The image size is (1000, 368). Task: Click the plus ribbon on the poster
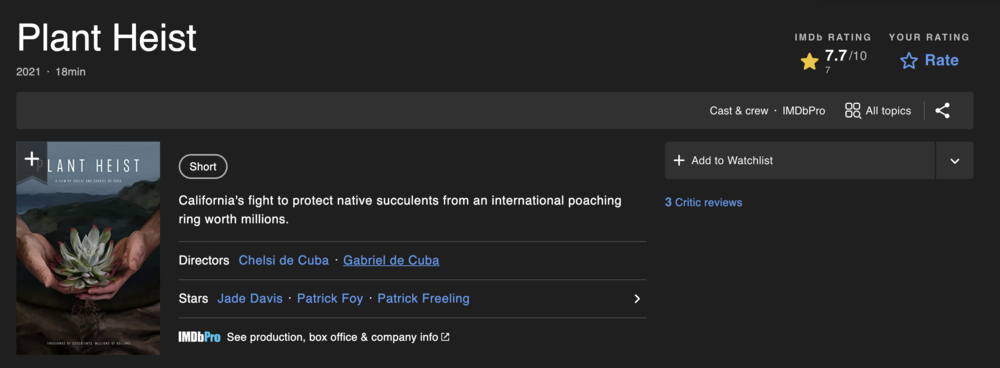tap(31, 159)
